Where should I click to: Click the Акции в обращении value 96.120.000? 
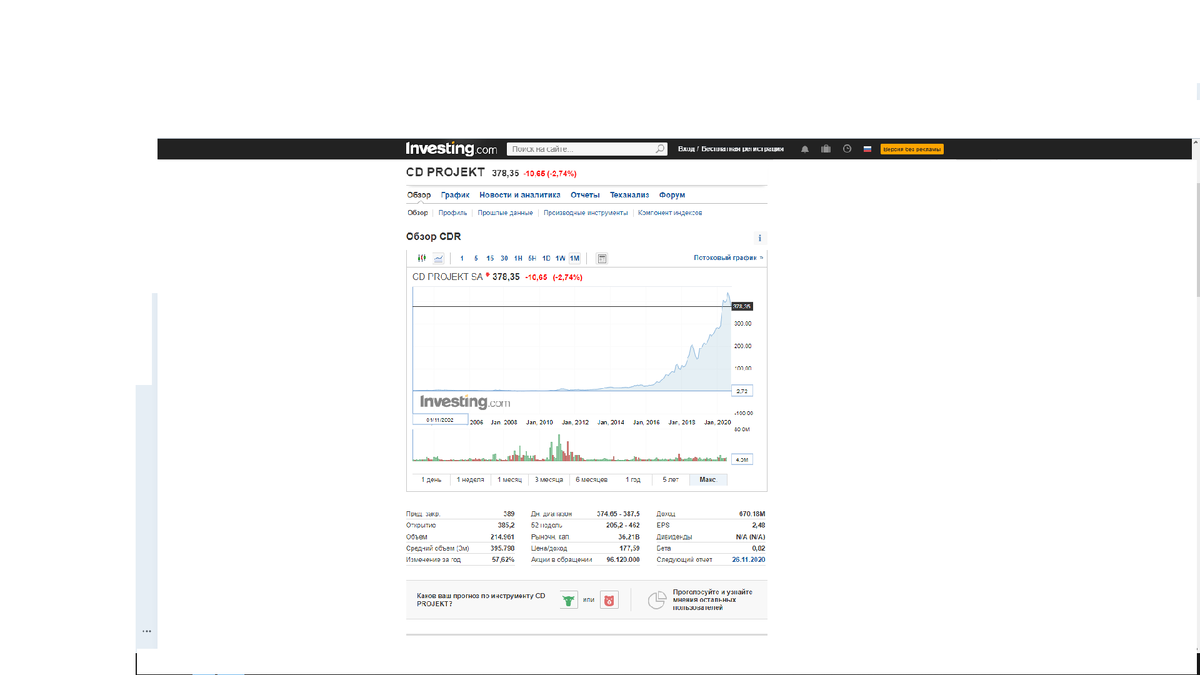(623, 560)
